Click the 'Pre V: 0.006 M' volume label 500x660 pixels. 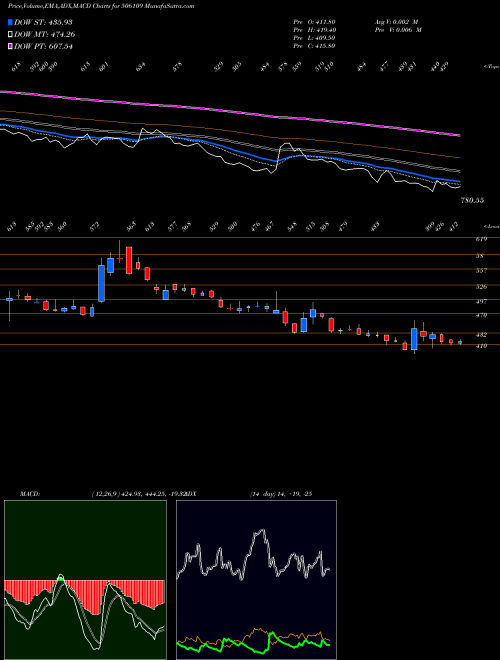pos(398,30)
